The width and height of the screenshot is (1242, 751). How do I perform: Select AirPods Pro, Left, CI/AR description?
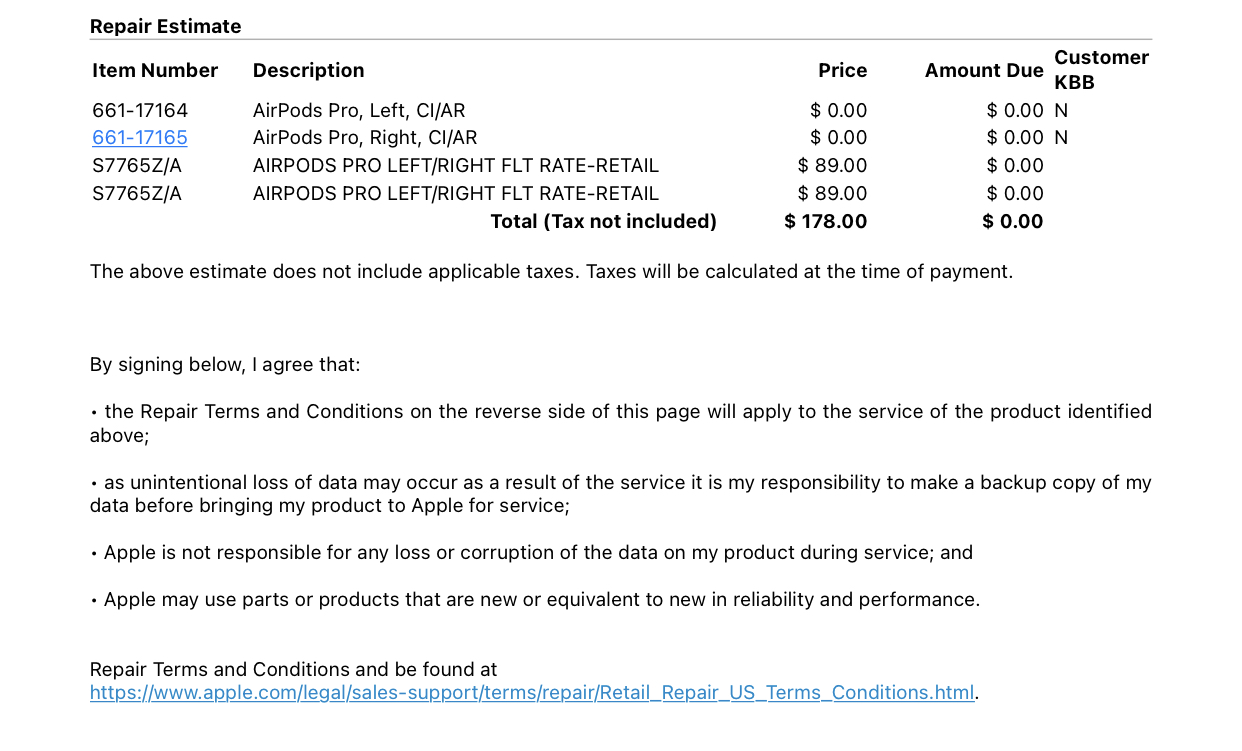coord(359,110)
